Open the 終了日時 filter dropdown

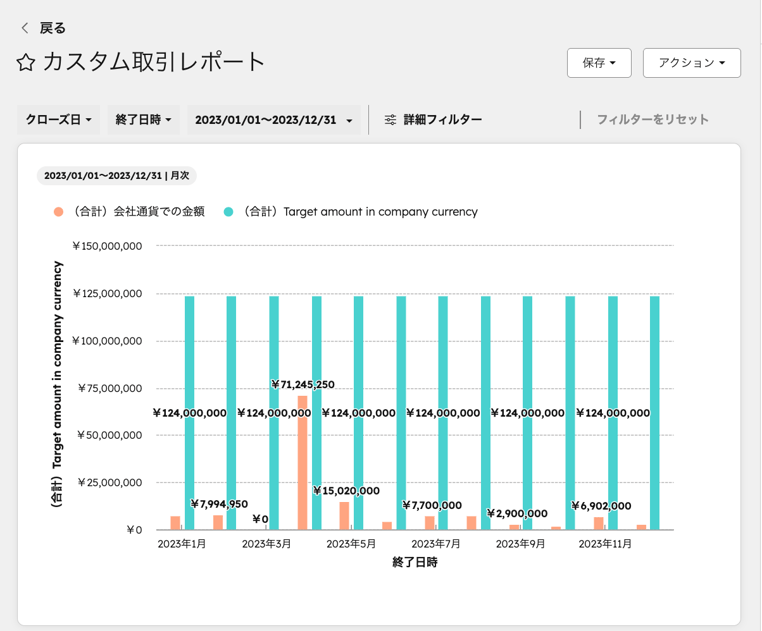point(143,120)
